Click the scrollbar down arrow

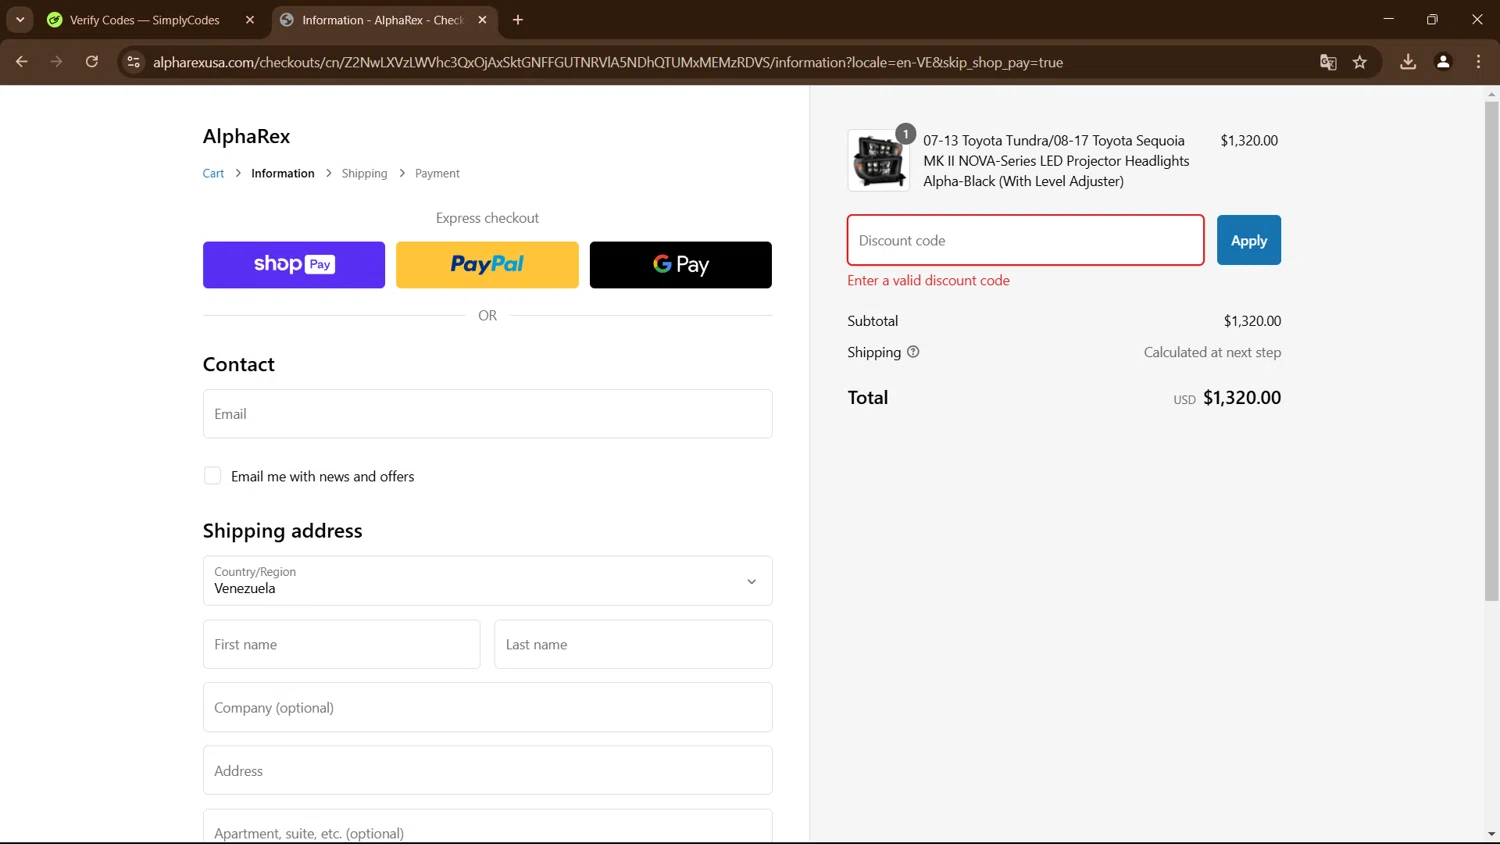(1491, 834)
